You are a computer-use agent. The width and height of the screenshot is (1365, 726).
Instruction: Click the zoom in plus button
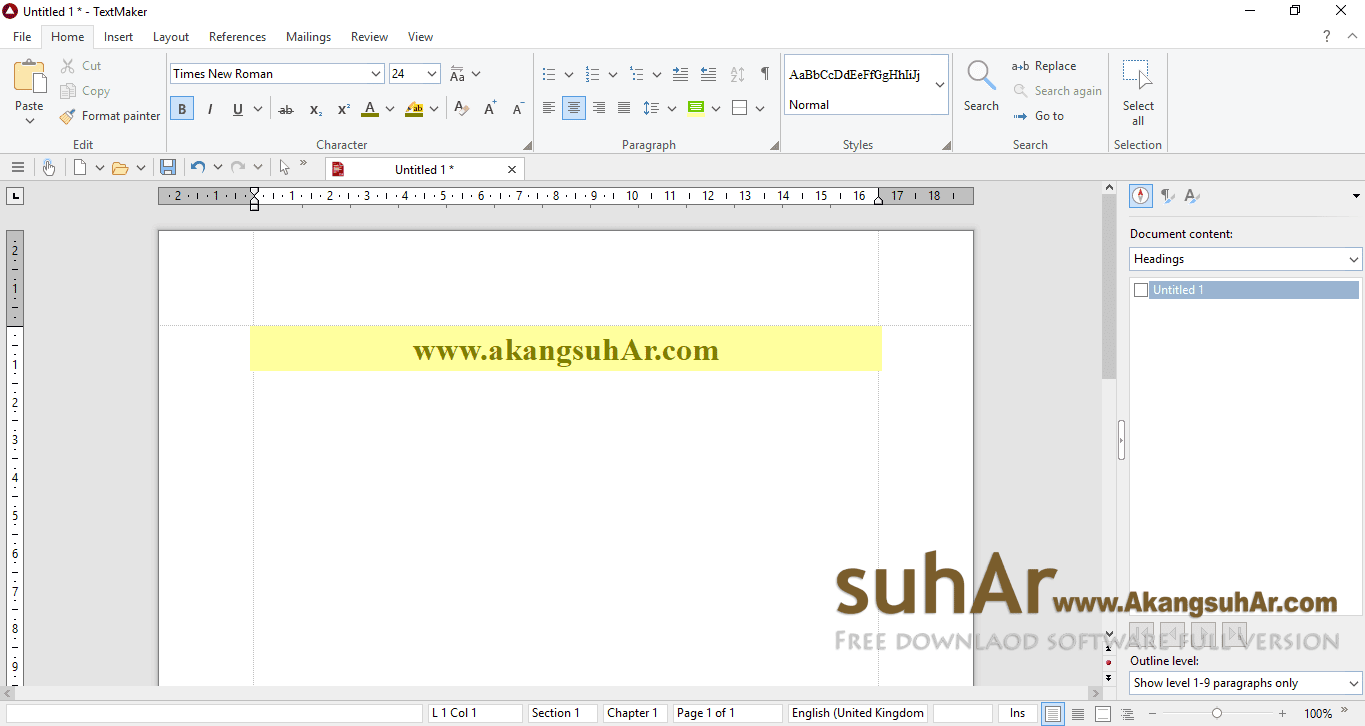[1283, 713]
